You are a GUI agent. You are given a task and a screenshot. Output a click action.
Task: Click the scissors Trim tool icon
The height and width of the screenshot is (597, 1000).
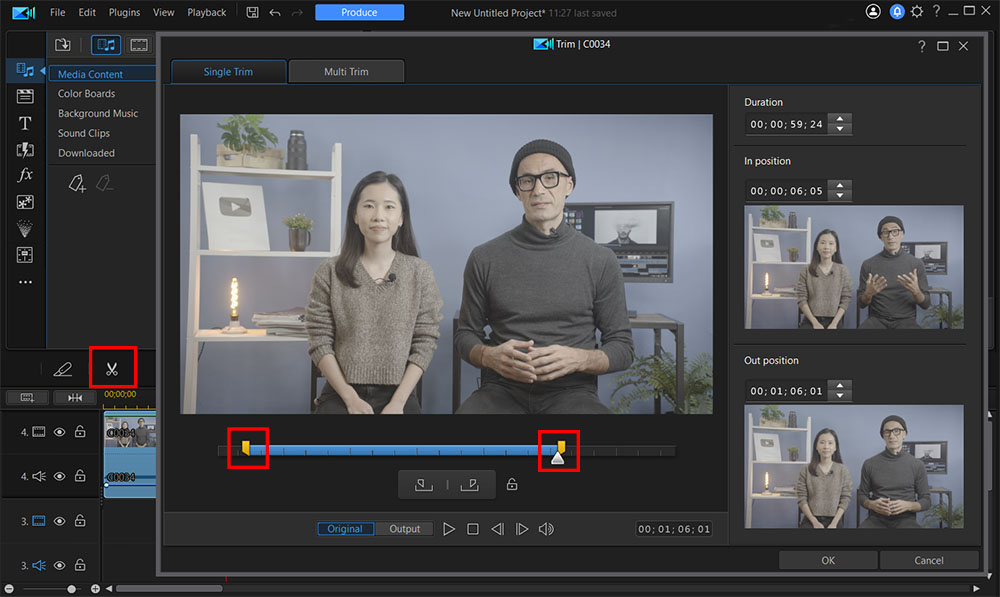point(111,370)
